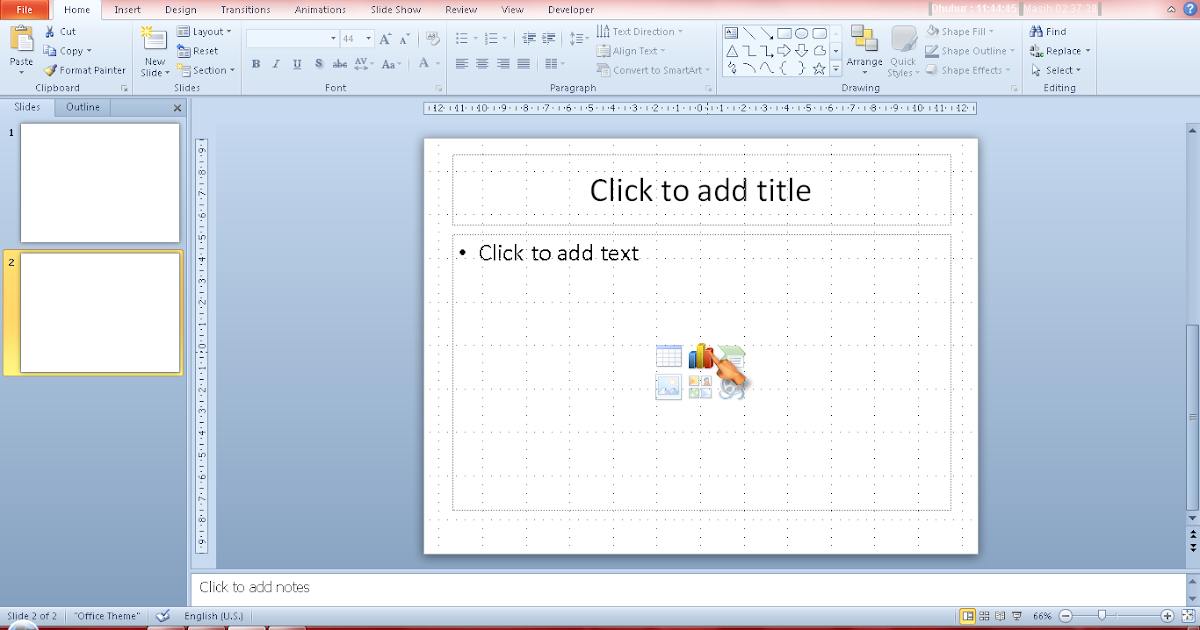The height and width of the screenshot is (630, 1200).
Task: Click Replace in the Editing group
Action: [x=1060, y=50]
